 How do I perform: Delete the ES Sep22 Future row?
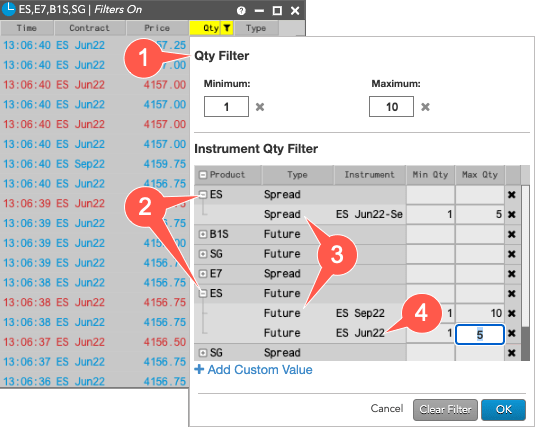click(x=511, y=313)
